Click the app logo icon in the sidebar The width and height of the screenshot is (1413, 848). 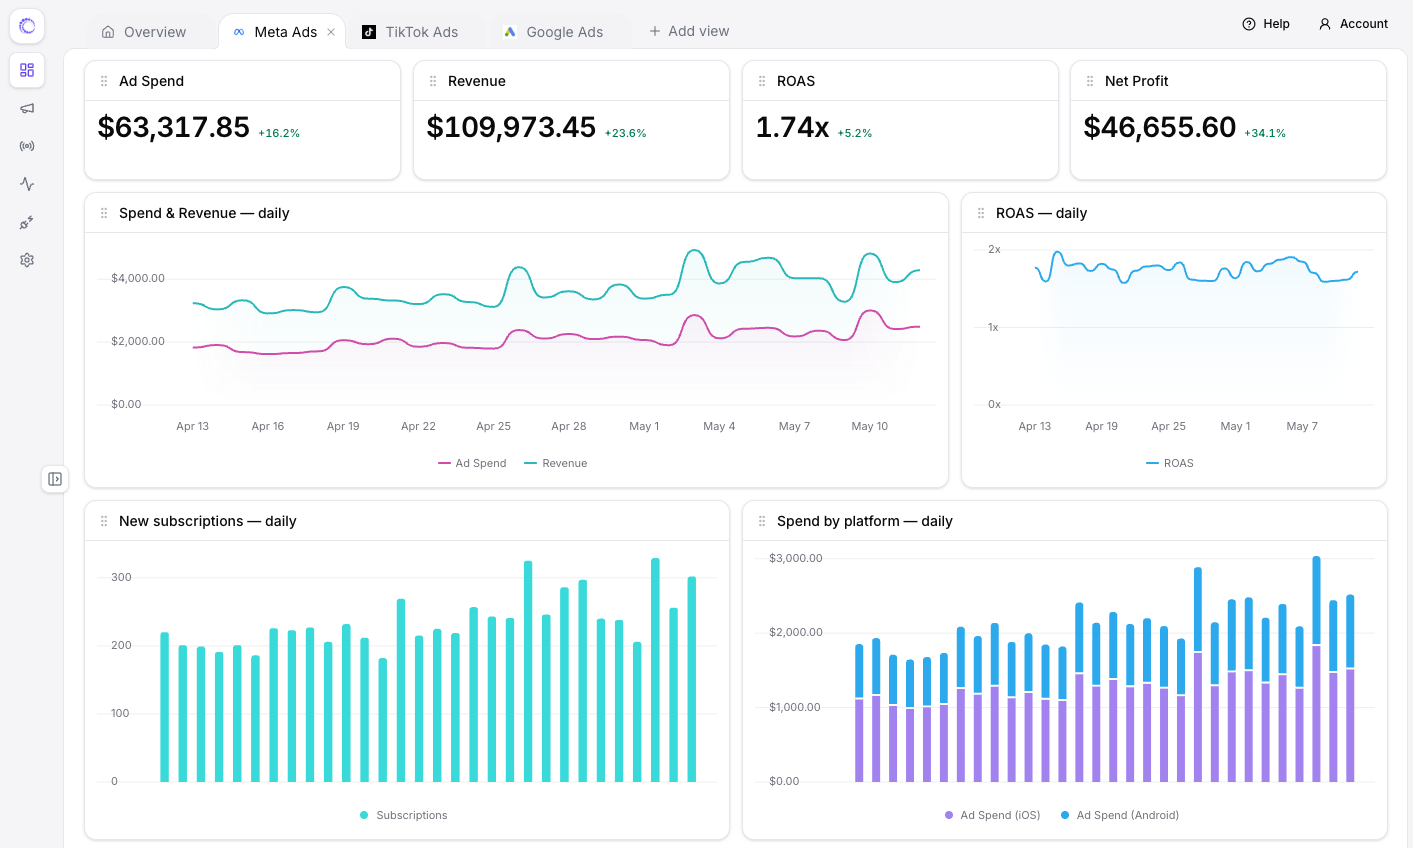27,26
